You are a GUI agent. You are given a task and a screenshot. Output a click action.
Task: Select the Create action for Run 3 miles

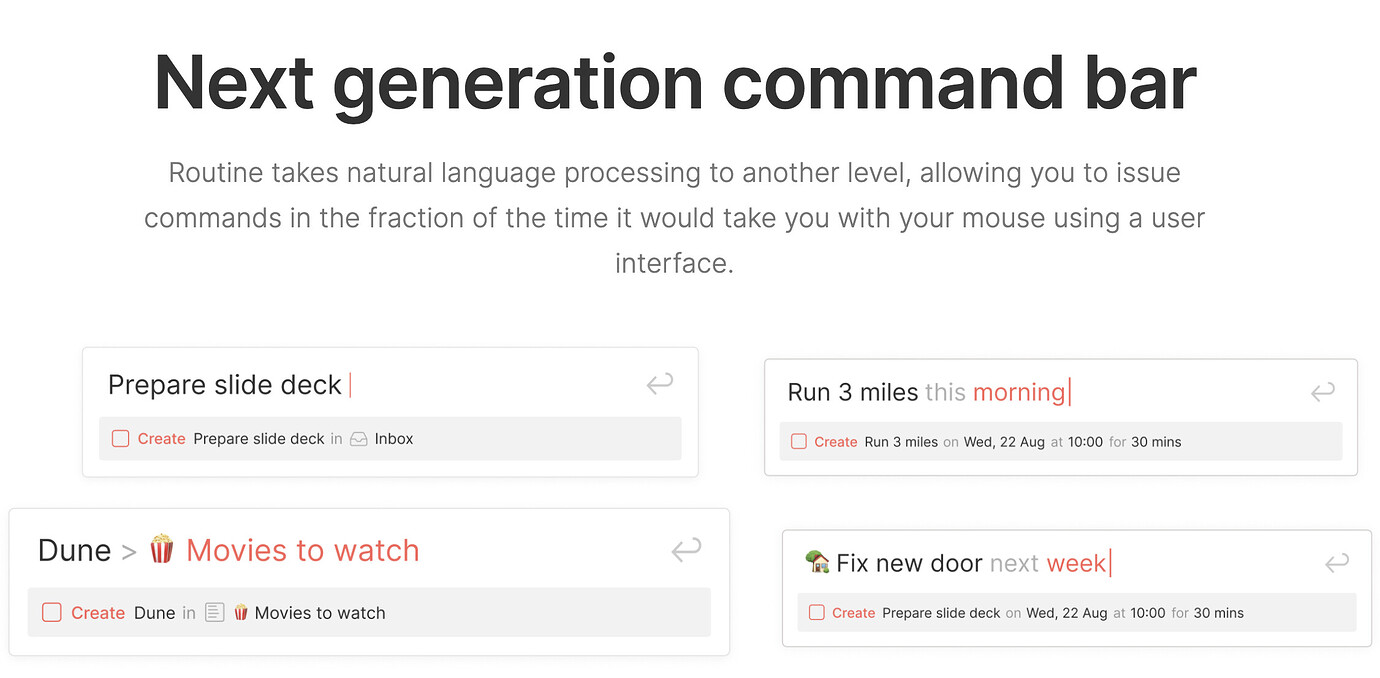coord(836,441)
